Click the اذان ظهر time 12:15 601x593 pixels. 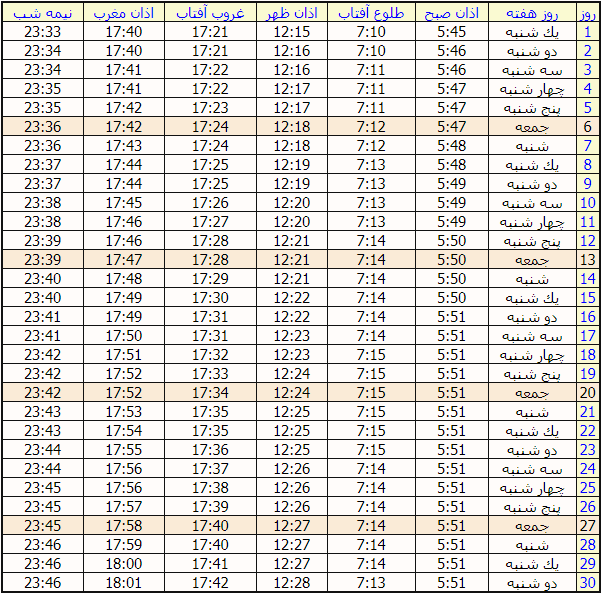292,31
